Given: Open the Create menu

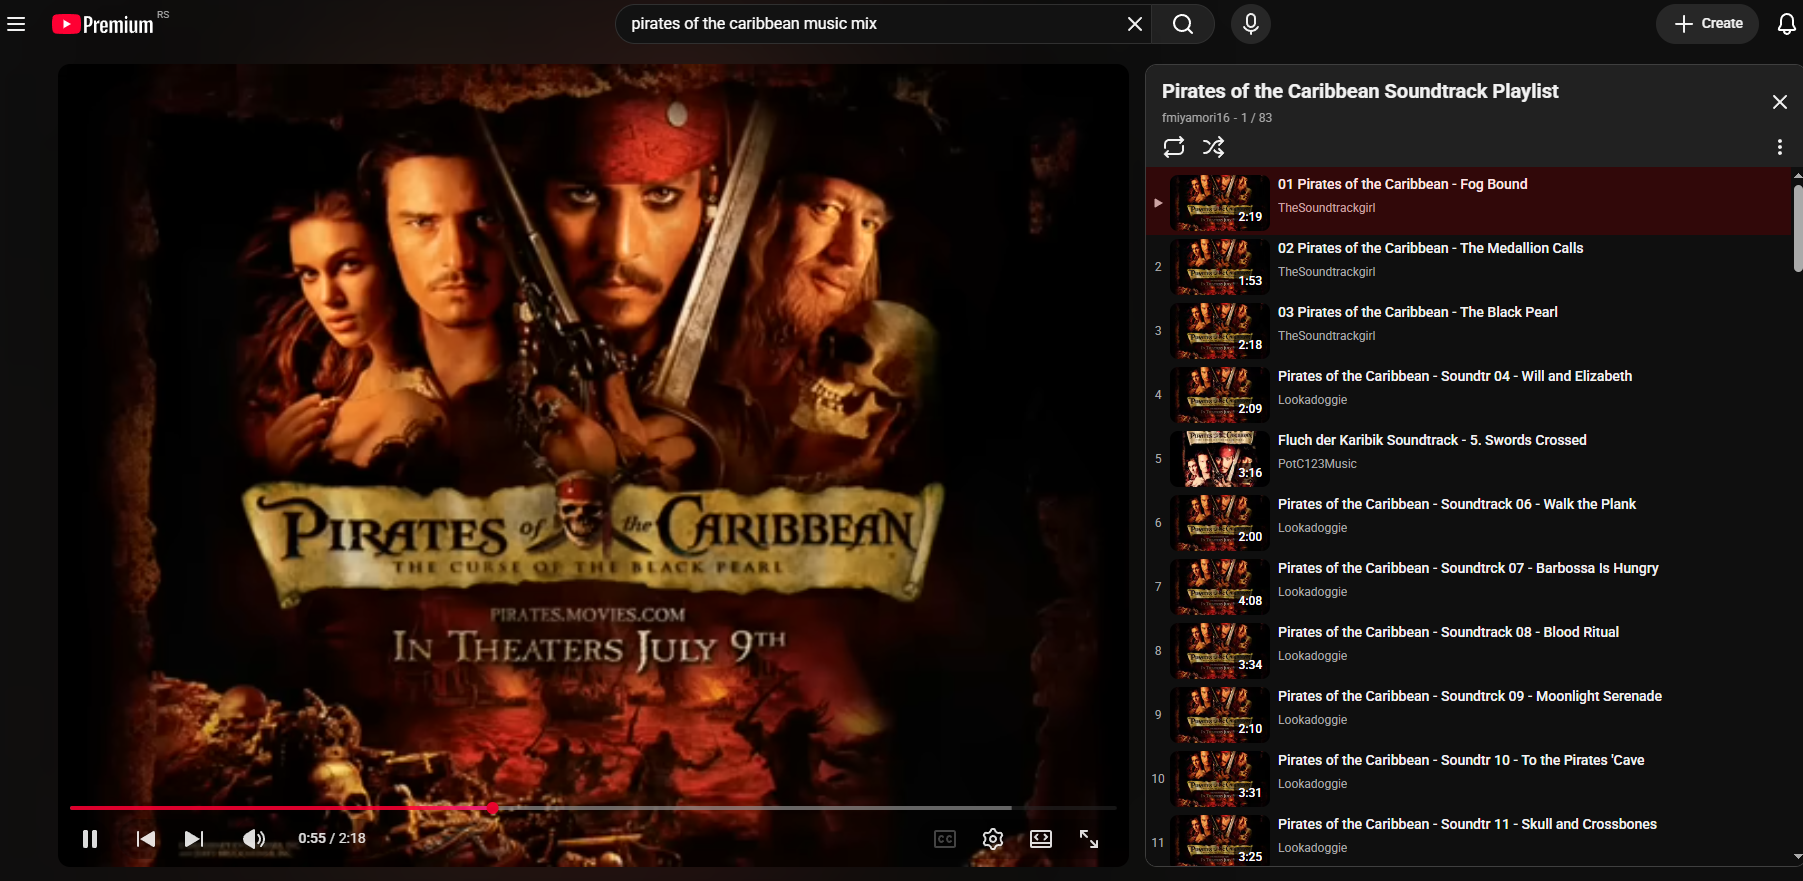Looking at the screenshot, I should pos(1708,24).
